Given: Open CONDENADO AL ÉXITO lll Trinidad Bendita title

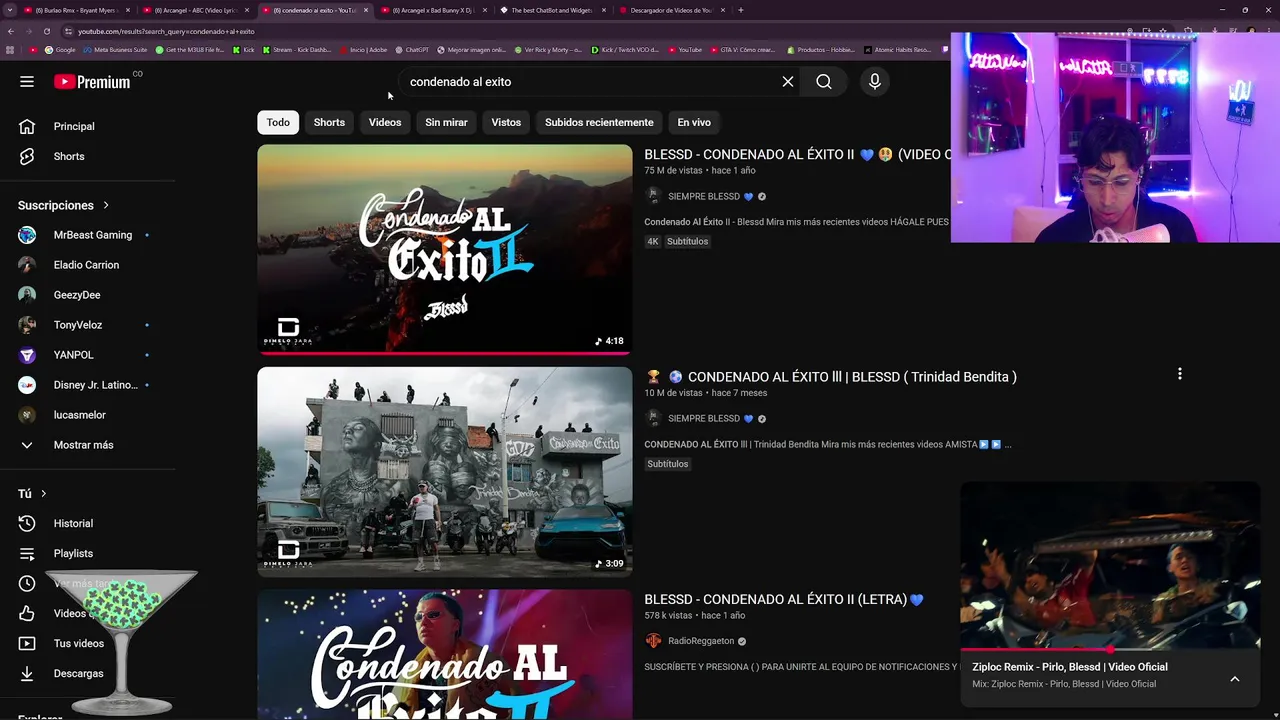Looking at the screenshot, I should (831, 377).
